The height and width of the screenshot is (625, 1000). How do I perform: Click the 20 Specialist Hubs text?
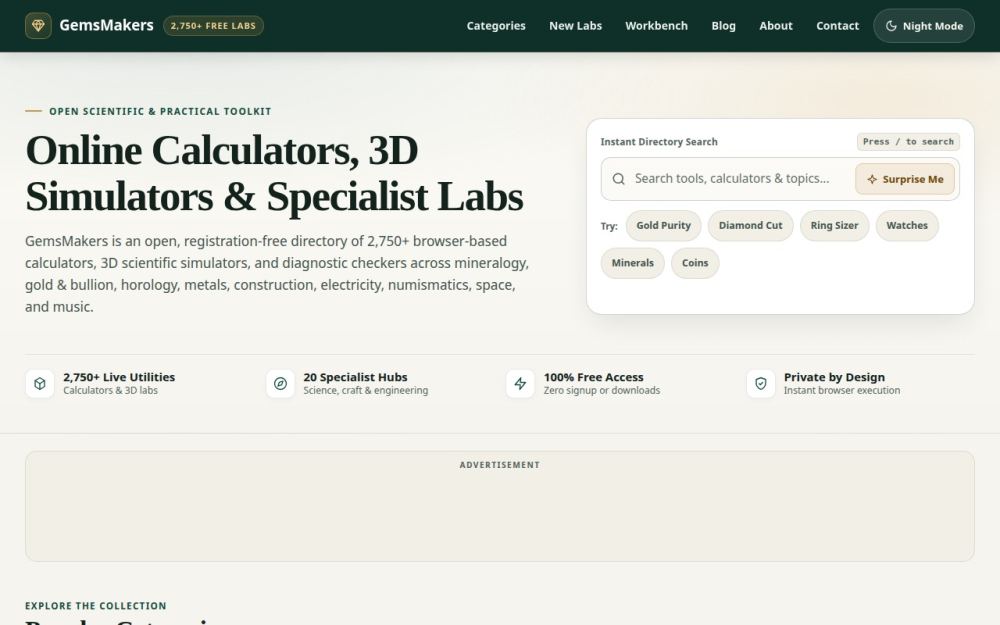click(x=355, y=377)
